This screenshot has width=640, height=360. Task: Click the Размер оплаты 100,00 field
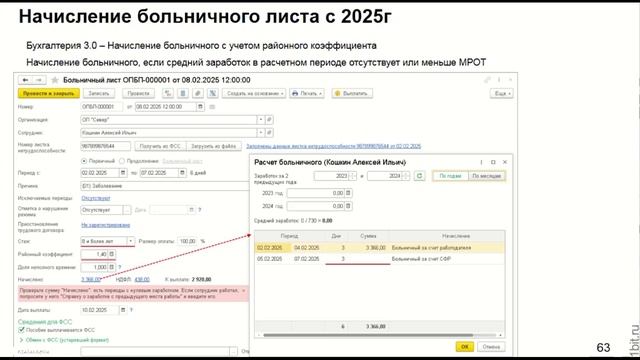[x=187, y=241]
